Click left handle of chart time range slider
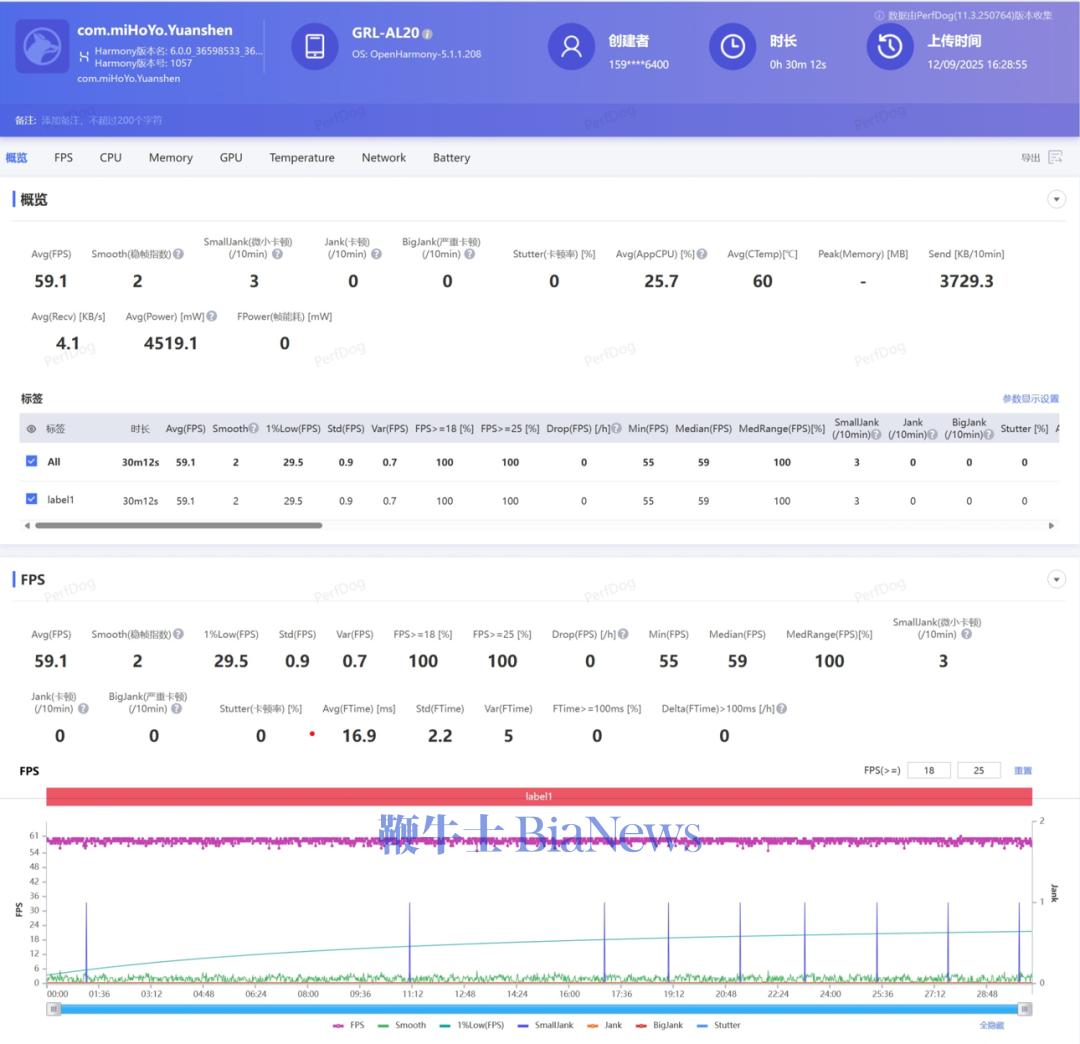Viewport: 1080px width, 1044px height. click(x=54, y=1009)
